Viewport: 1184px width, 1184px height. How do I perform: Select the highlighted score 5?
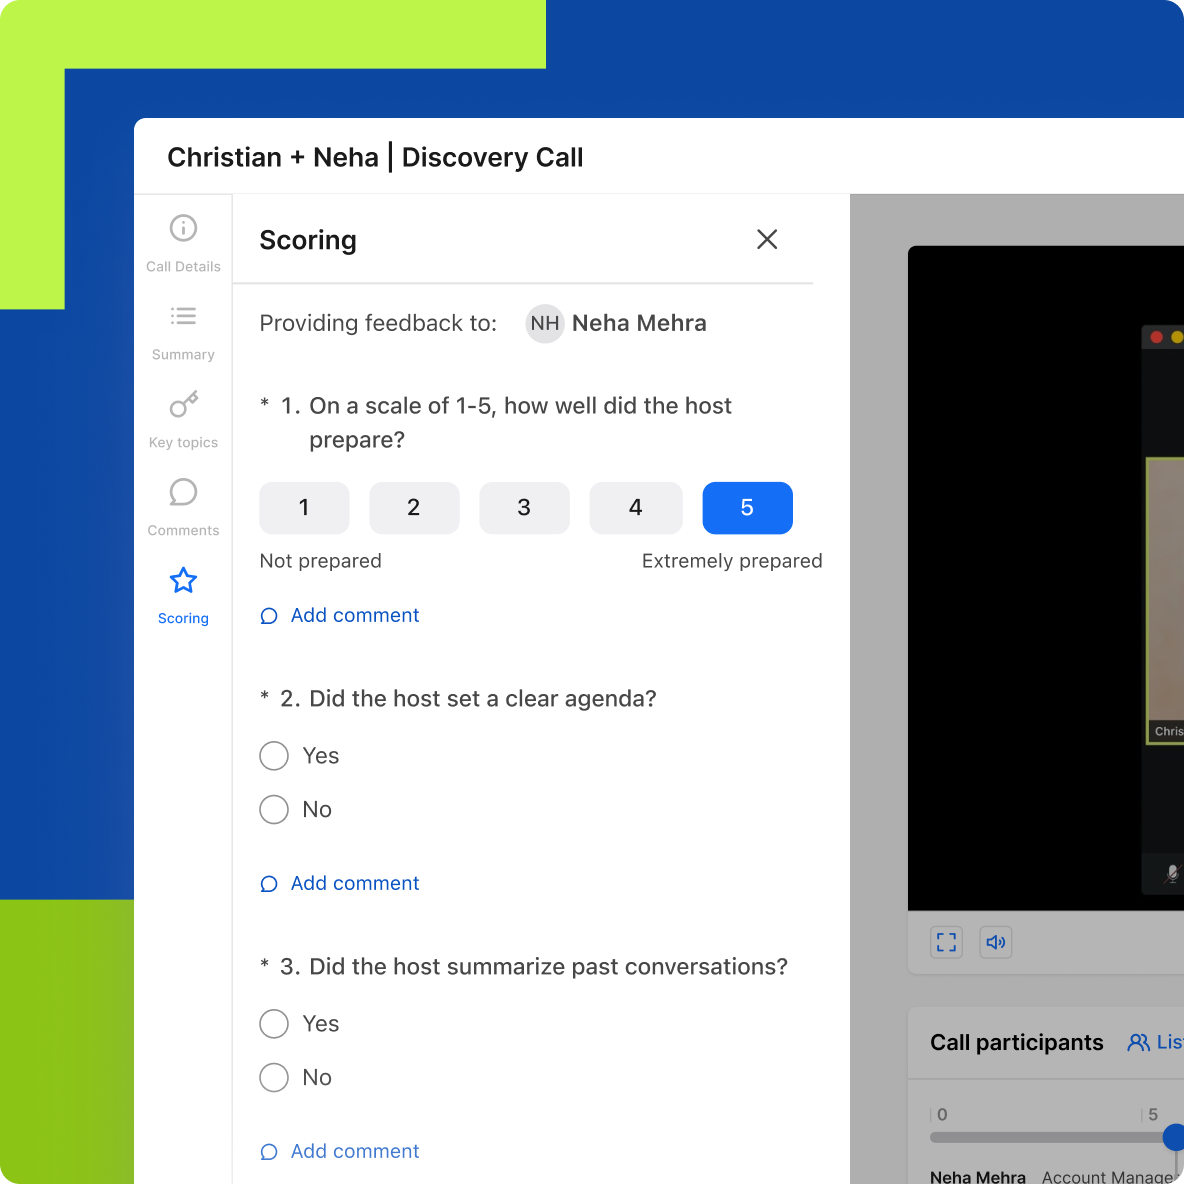point(747,508)
